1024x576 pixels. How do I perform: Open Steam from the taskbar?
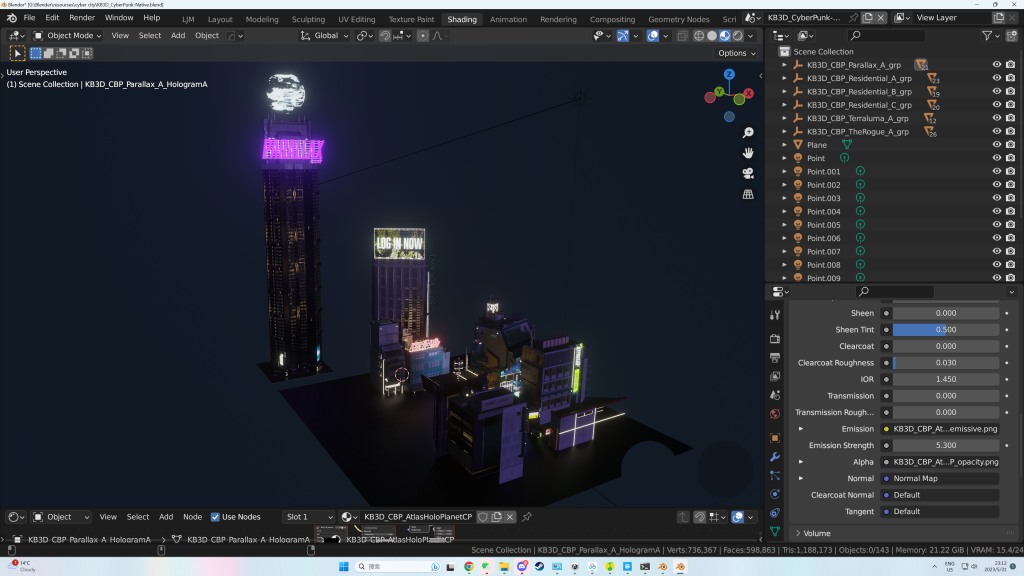click(x=539, y=566)
